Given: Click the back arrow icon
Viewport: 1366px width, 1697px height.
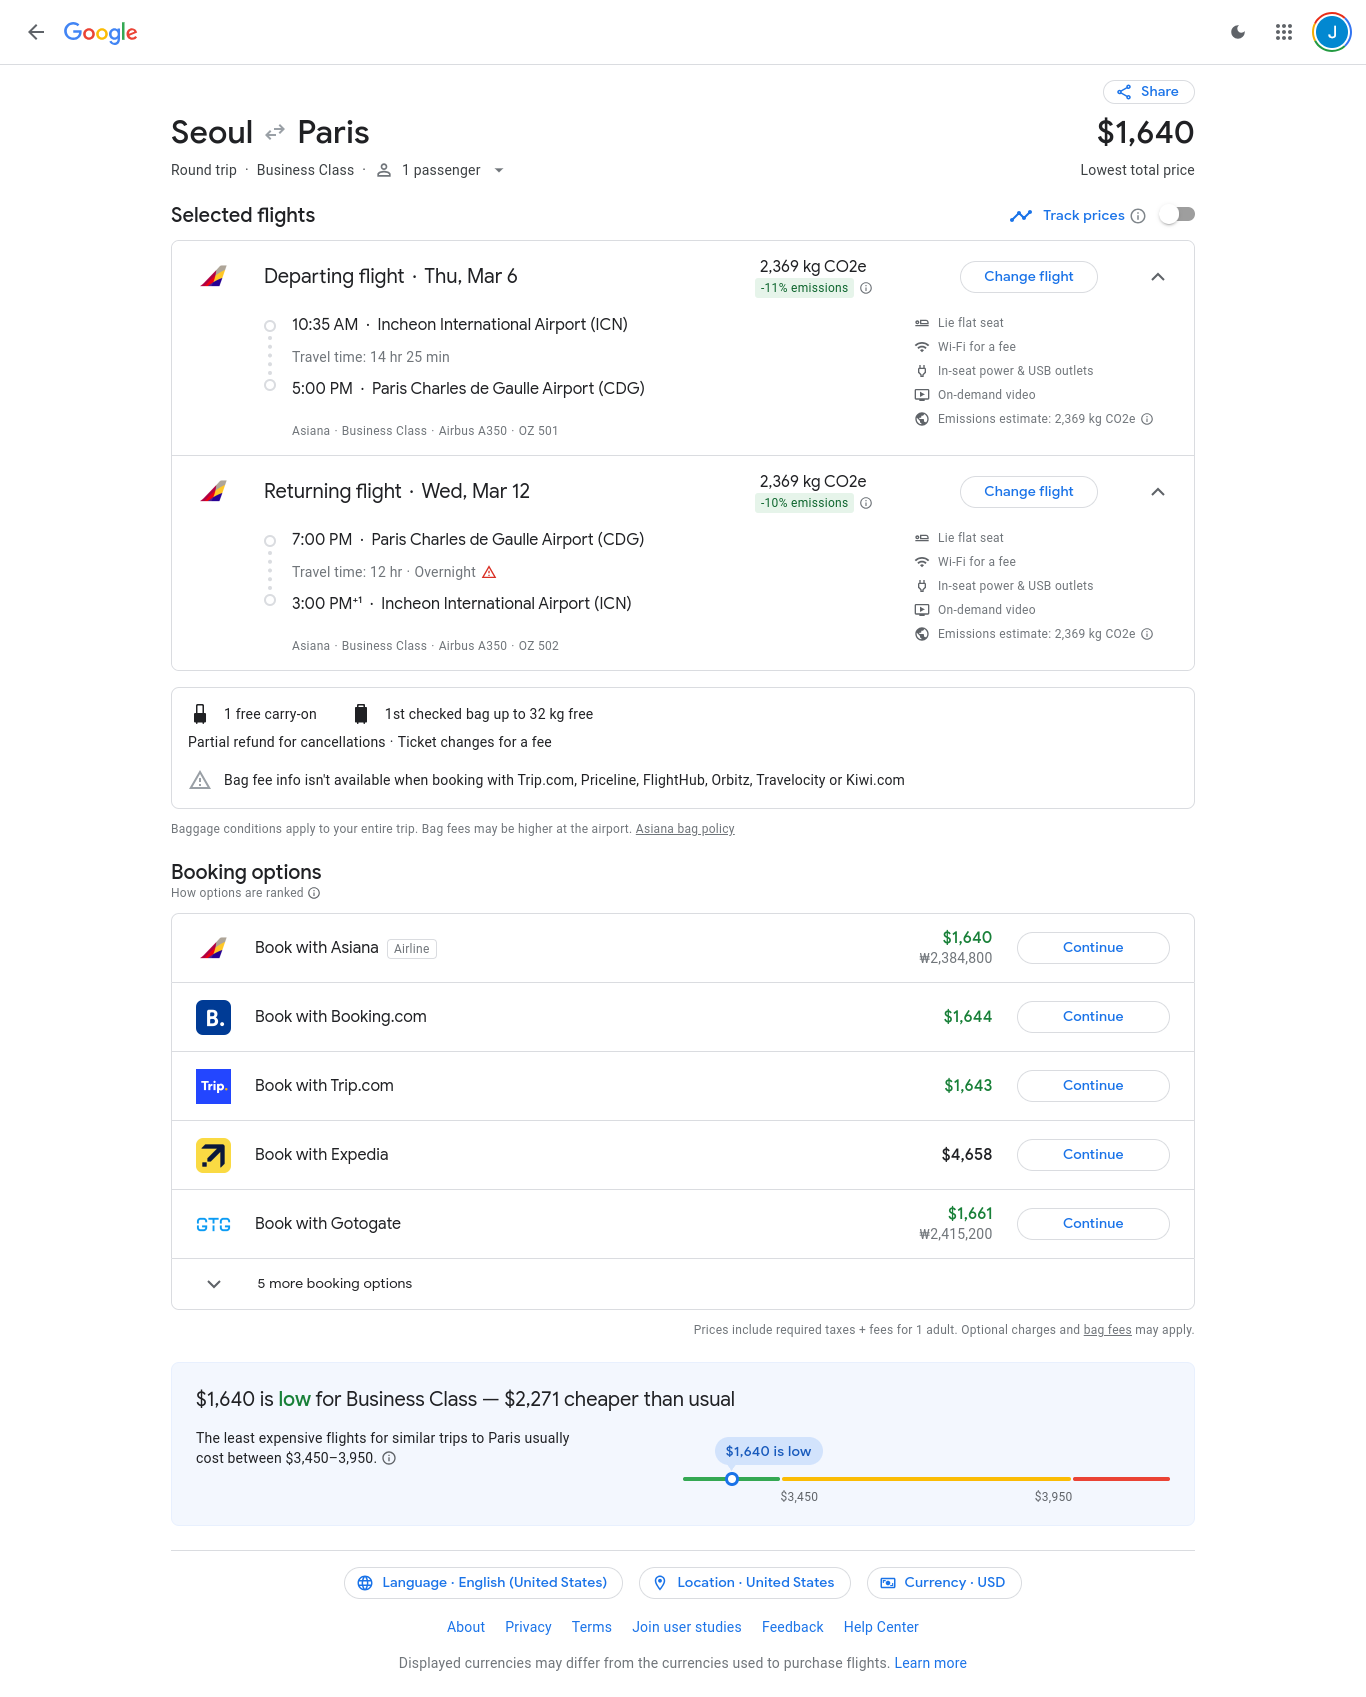Looking at the screenshot, I should point(36,32).
